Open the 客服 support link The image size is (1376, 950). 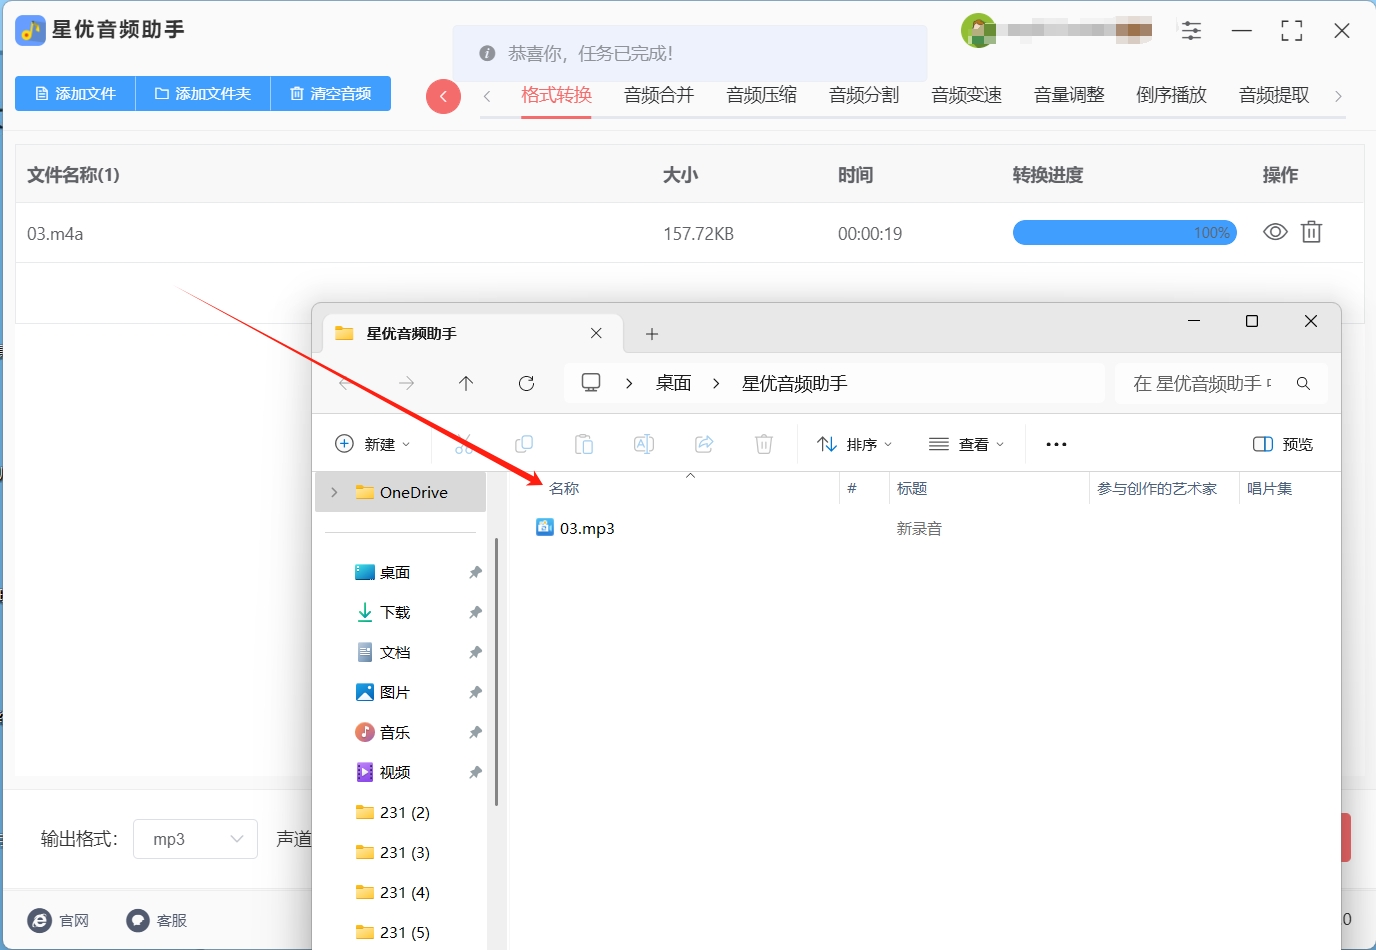(x=157, y=920)
